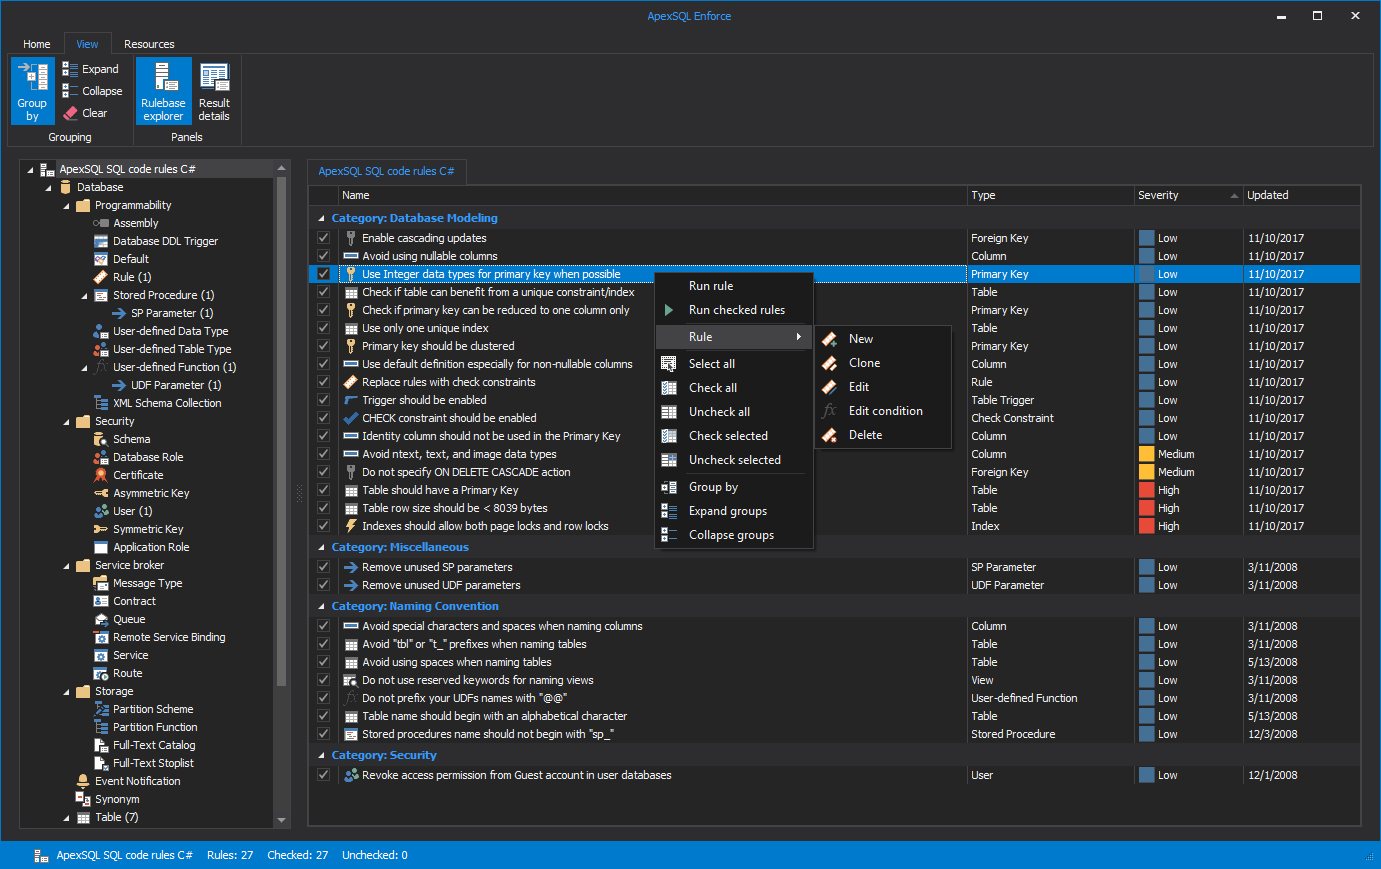Viewport: 1381px width, 869px height.
Task: Click the blue Low severity swatch for View row
Action: (1146, 680)
